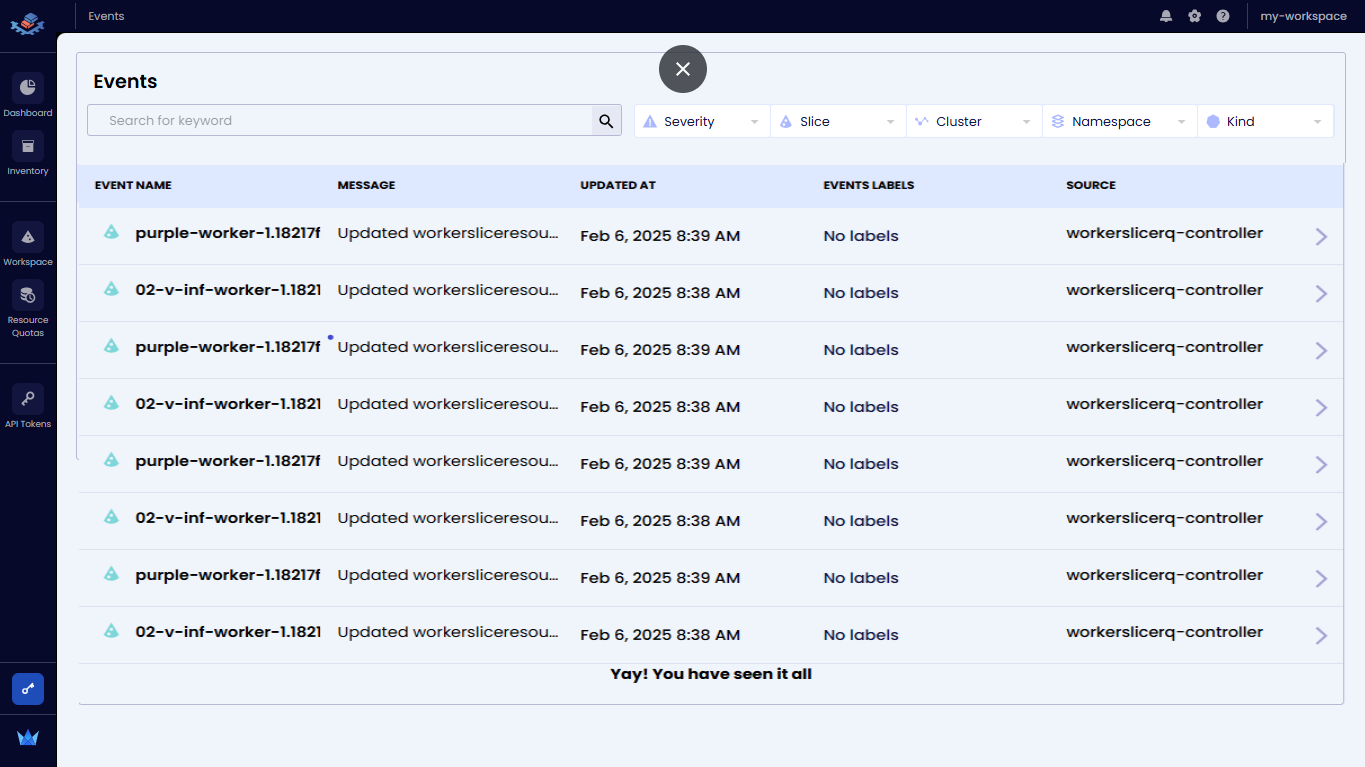Viewport: 1365px width, 767px height.
Task: Click the notifications bell icon
Action: coord(1166,16)
